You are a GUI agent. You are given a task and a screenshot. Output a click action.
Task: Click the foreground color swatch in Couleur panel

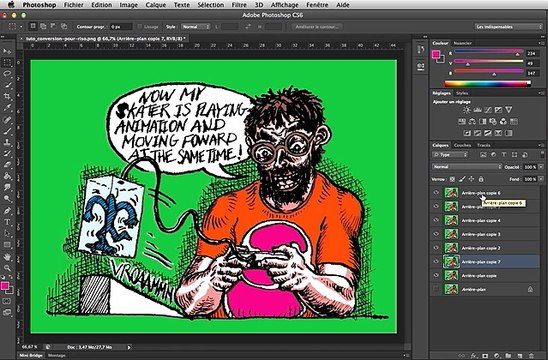(x=436, y=54)
